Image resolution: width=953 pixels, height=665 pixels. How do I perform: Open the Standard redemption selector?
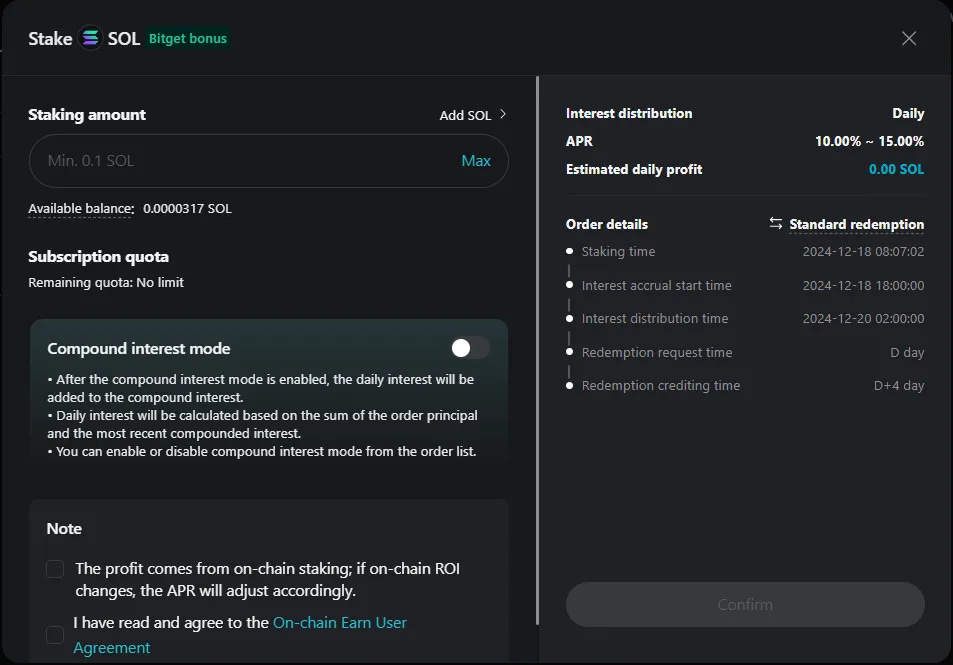point(855,224)
